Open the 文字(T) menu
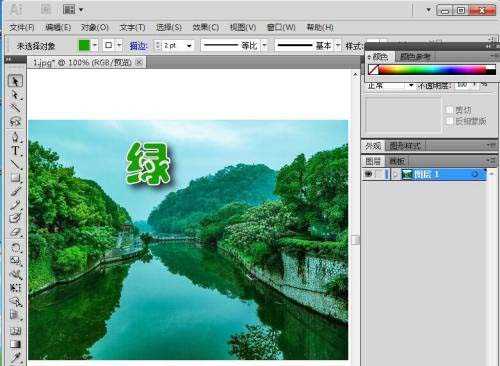Image resolution: width=500 pixels, height=366 pixels. tap(132, 27)
